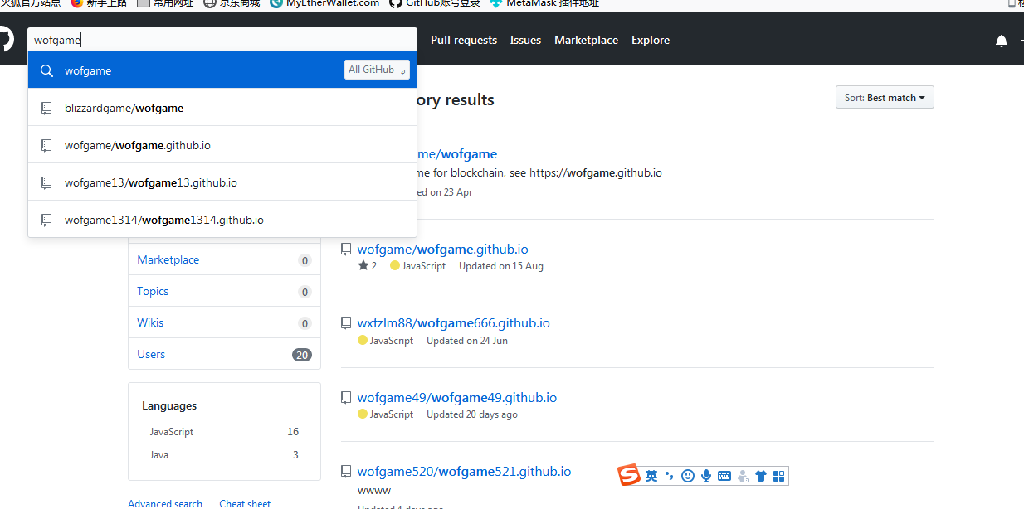The image size is (1024, 509).
Task: Click repo icon beside blizzardgame/wofgame suggestion
Action: [46, 108]
